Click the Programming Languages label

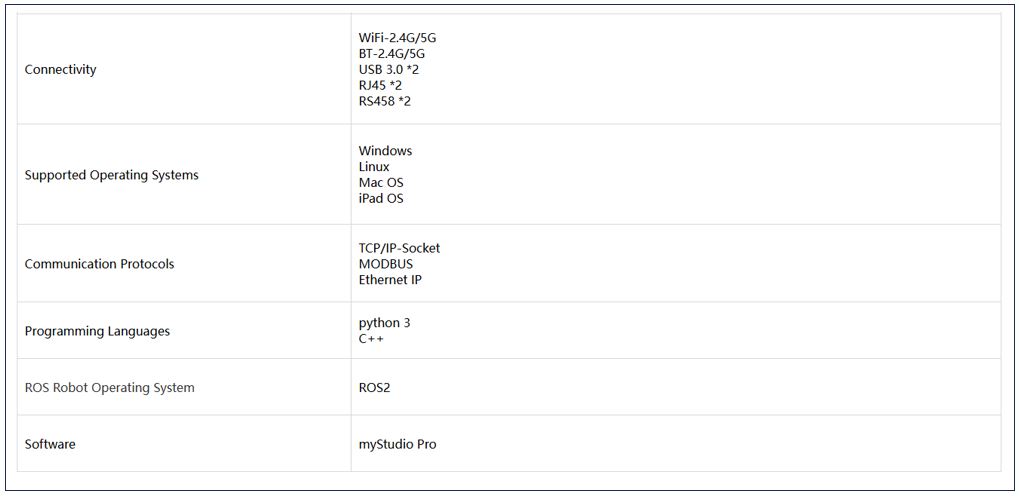pos(97,331)
